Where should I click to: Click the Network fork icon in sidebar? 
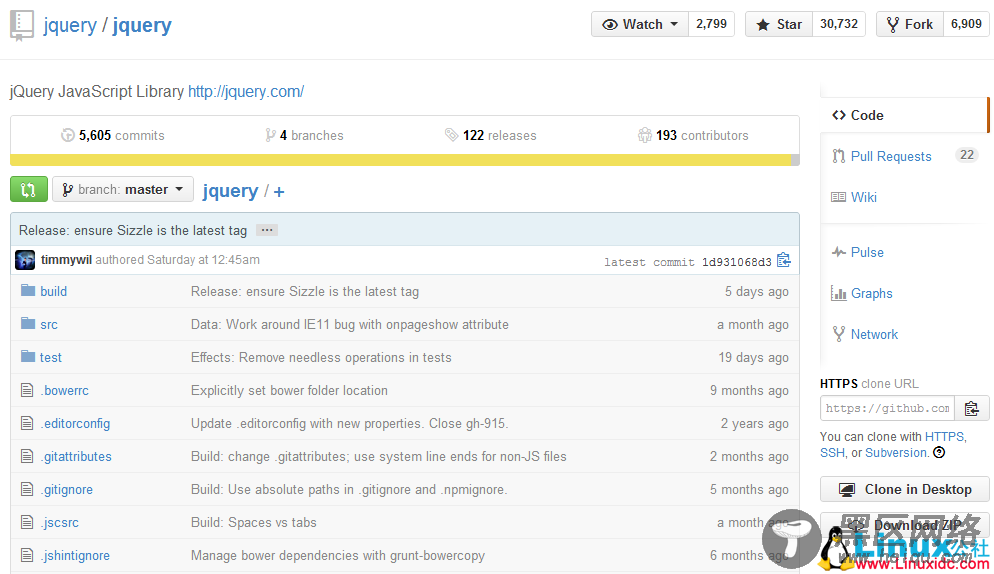(839, 334)
